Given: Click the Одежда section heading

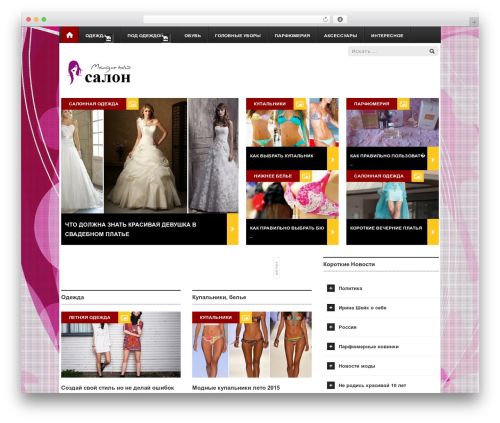Looking at the screenshot, I should (73, 297).
